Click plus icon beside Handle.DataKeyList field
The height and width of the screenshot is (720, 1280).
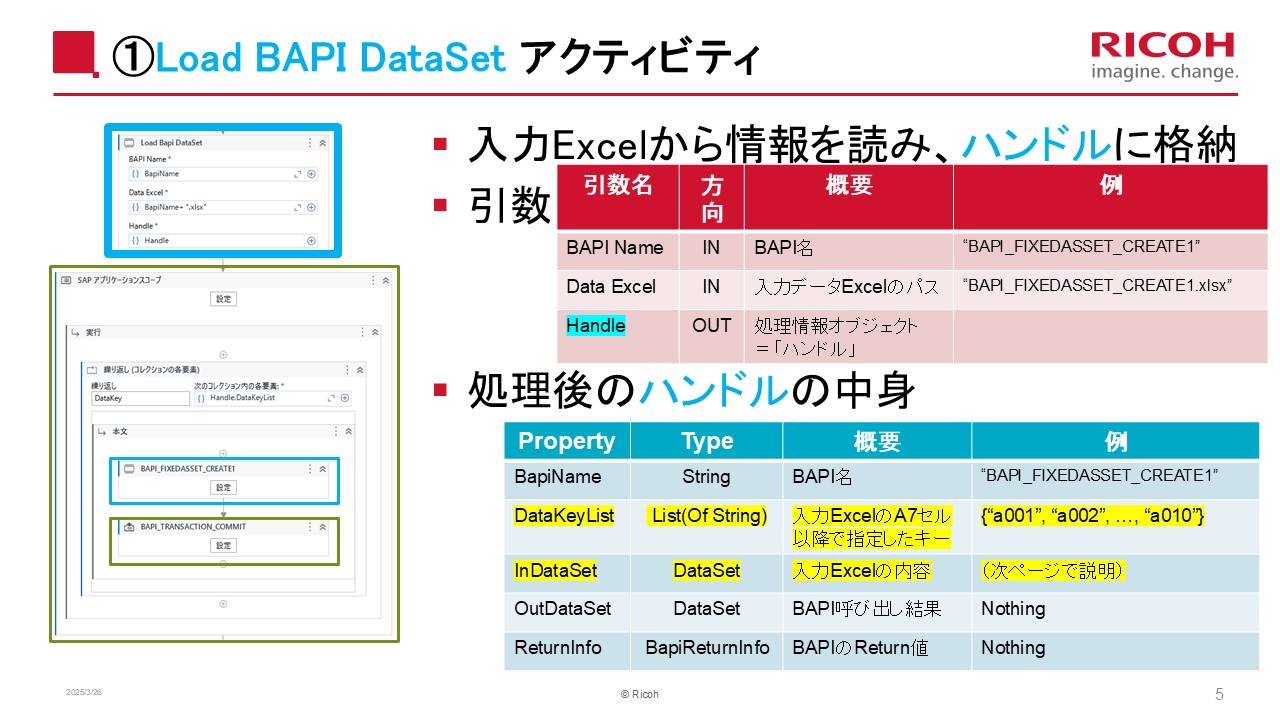point(345,398)
